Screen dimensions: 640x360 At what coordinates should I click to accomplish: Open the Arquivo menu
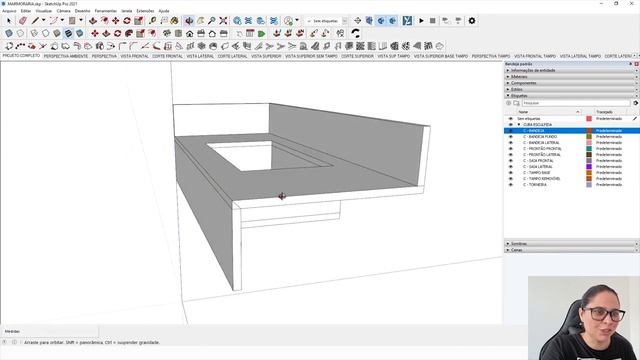click(x=9, y=11)
